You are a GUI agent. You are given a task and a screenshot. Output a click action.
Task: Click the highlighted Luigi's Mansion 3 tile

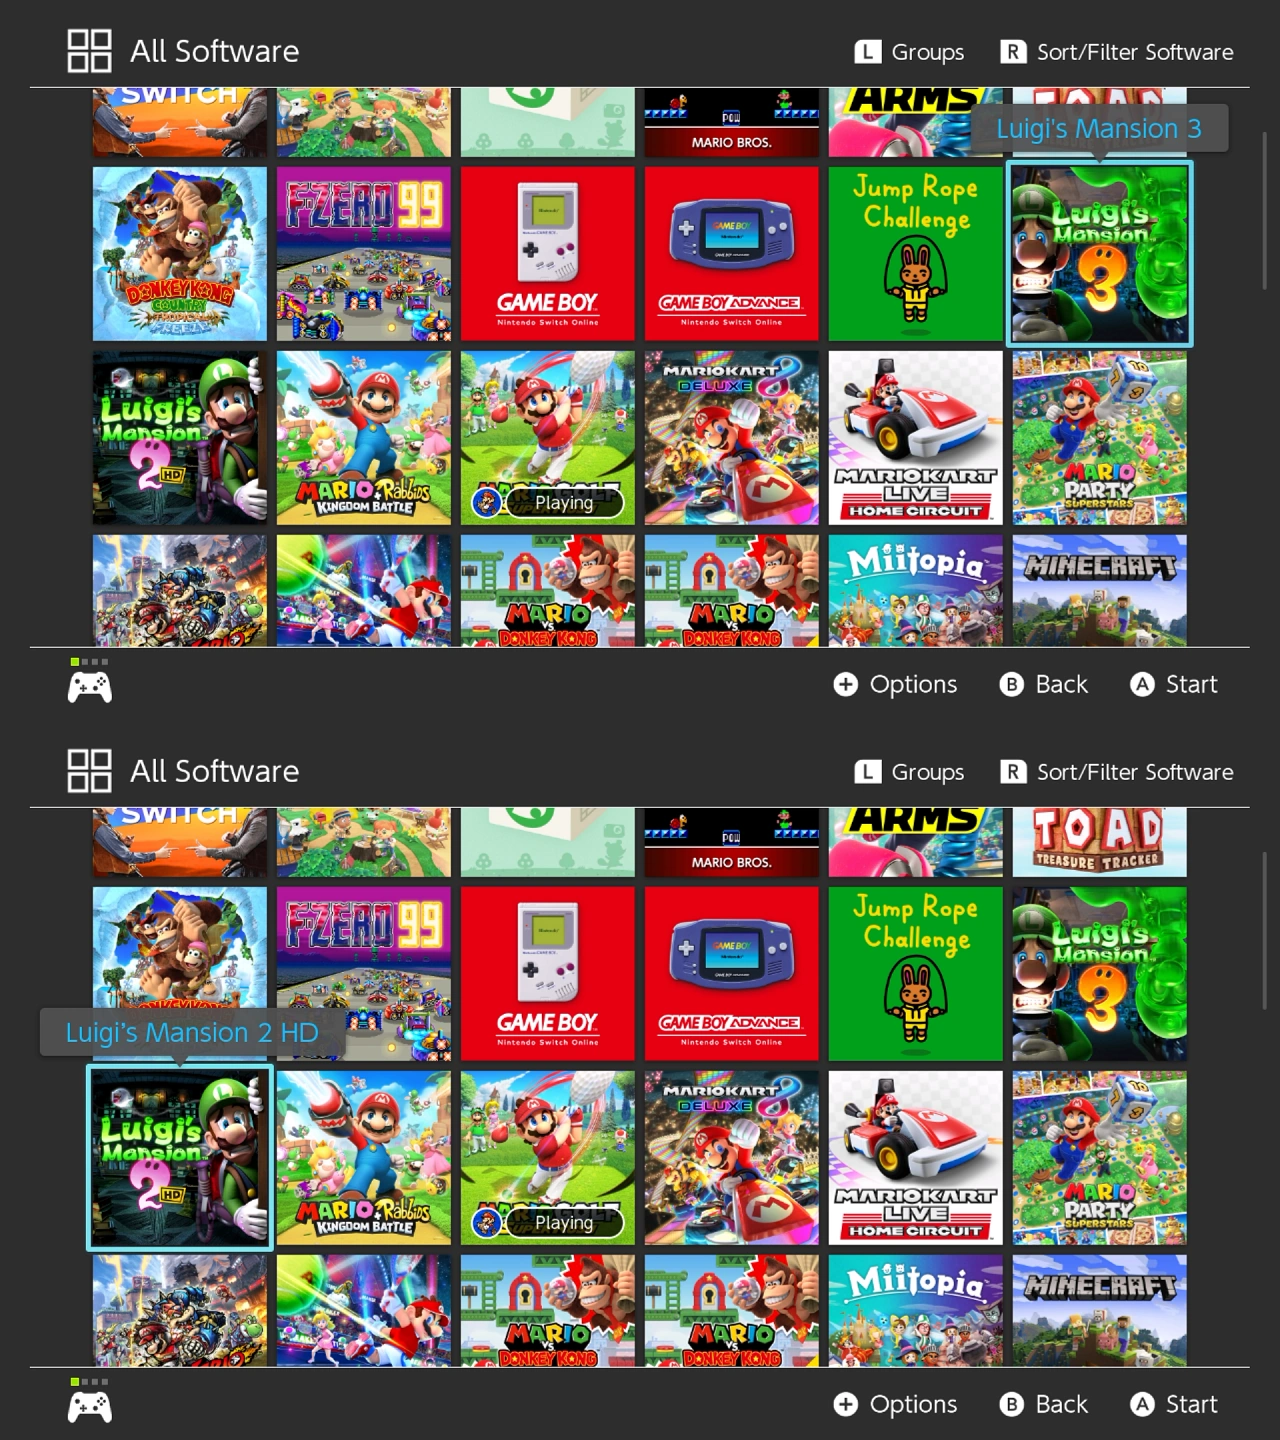[1100, 254]
